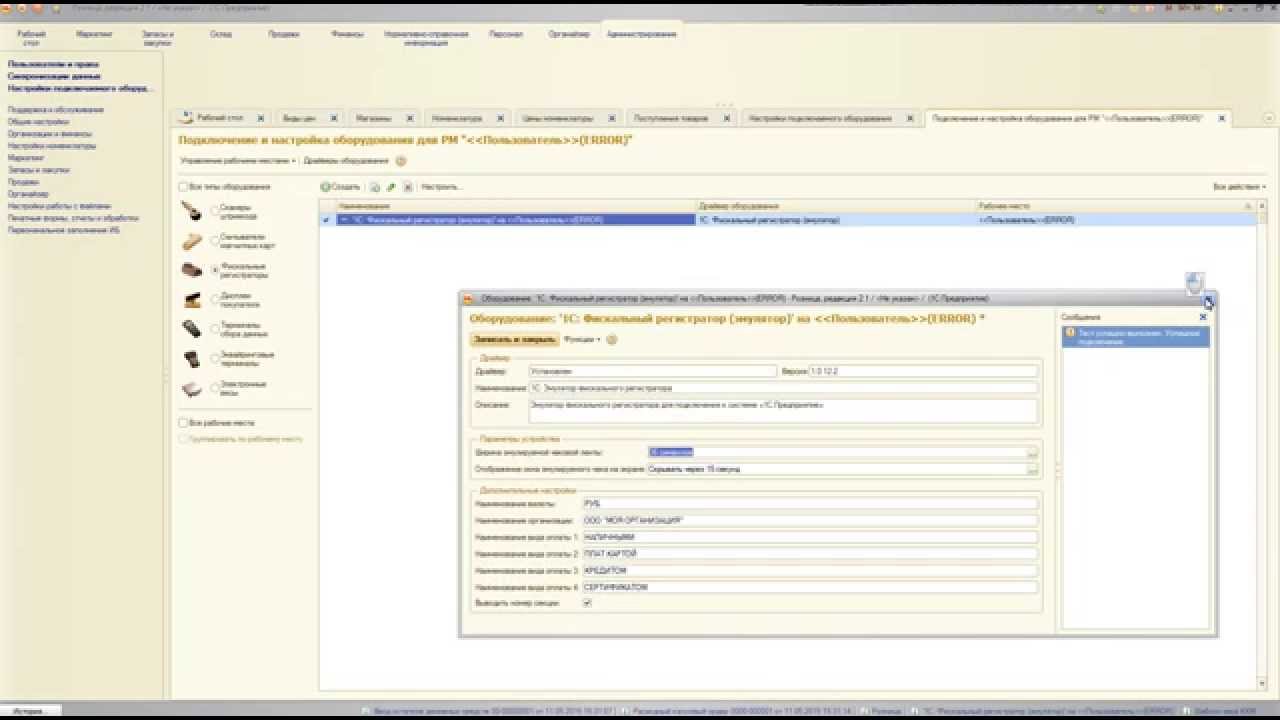Screen dimensions: 1280x720
Task: Open the Продажи section in top bar
Action: point(284,34)
